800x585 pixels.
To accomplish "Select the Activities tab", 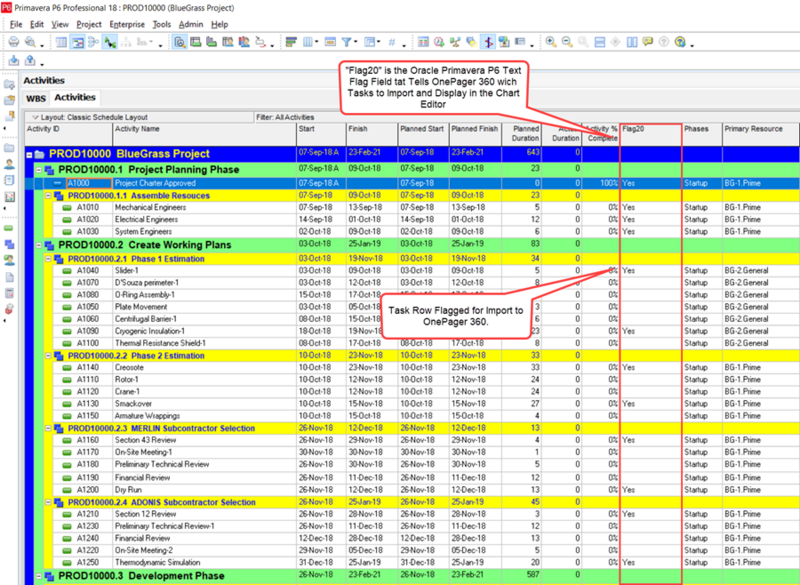I will click(75, 97).
